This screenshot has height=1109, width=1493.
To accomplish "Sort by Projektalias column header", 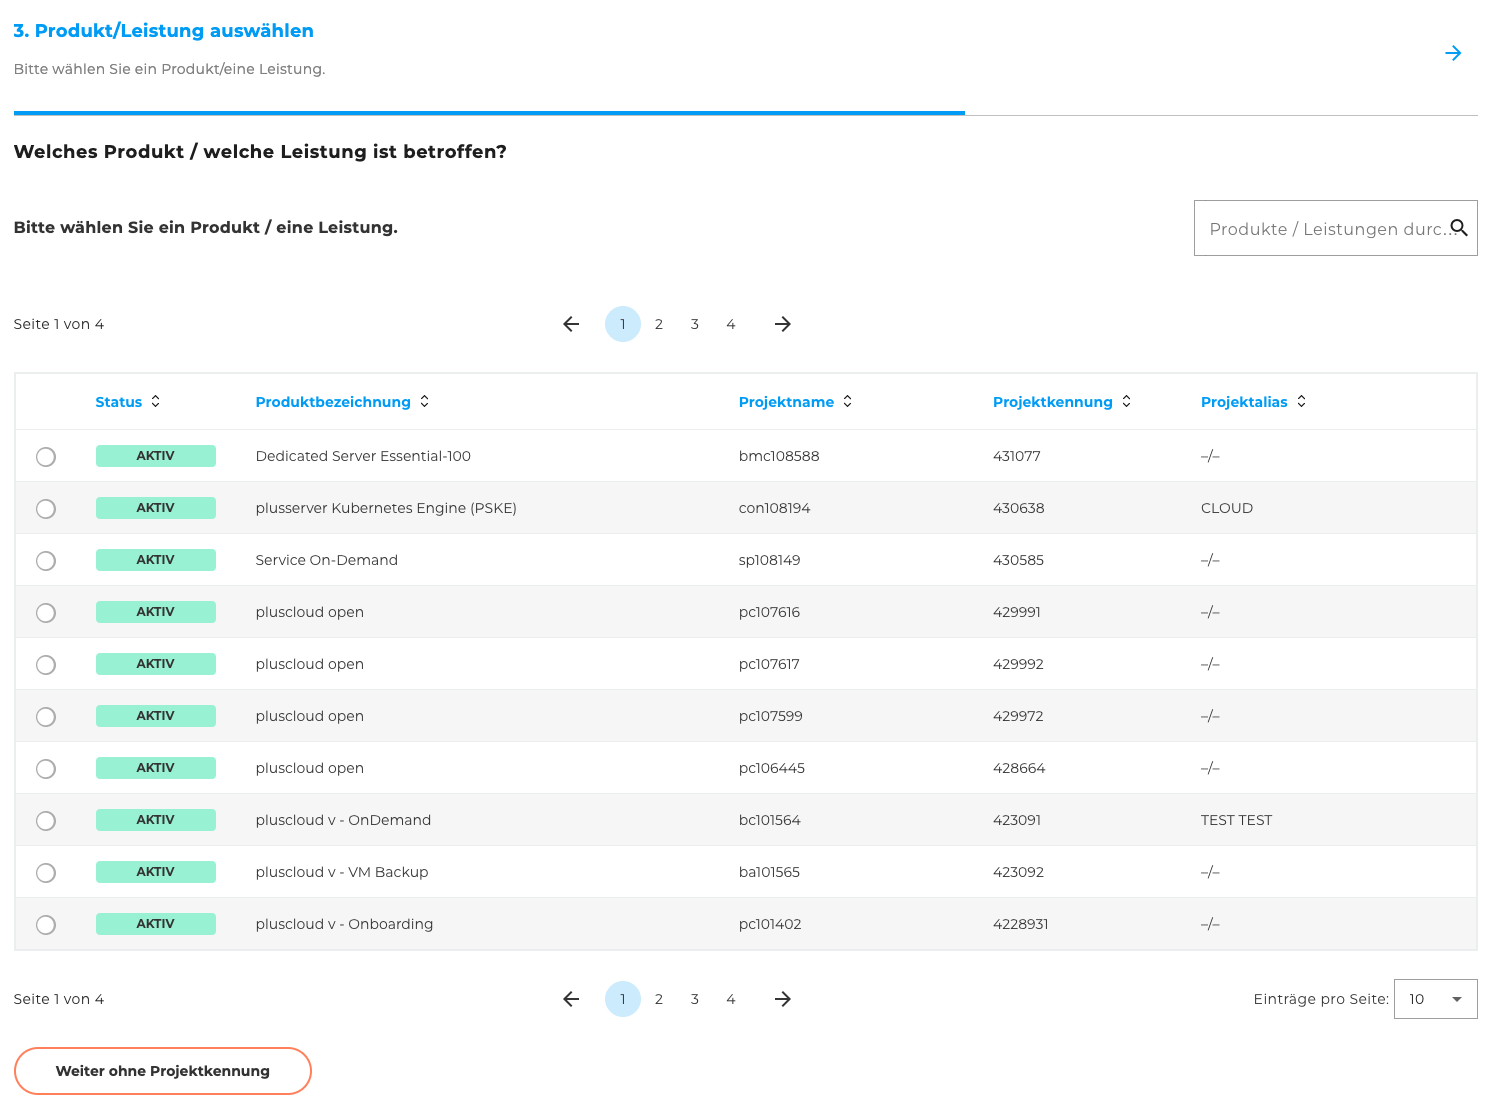I will tap(1253, 402).
